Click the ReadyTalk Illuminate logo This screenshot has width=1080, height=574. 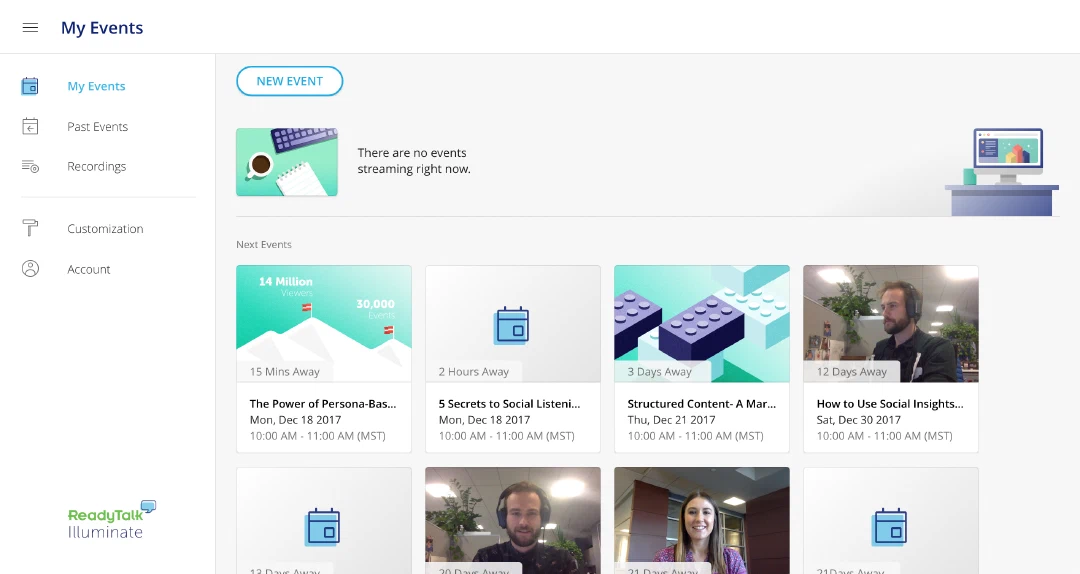(112, 520)
